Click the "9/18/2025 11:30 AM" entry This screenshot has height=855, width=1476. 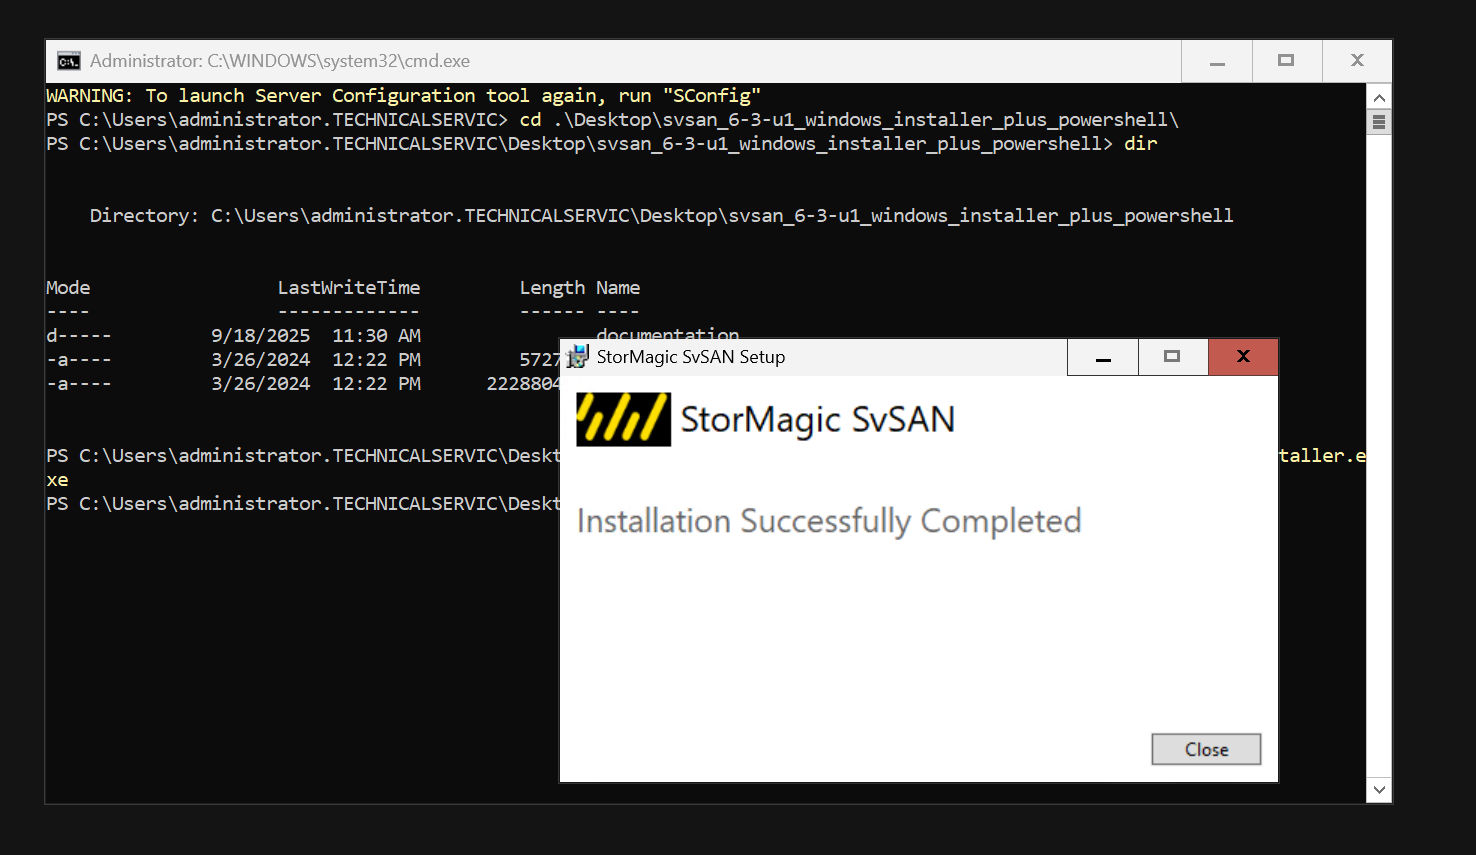(x=316, y=336)
